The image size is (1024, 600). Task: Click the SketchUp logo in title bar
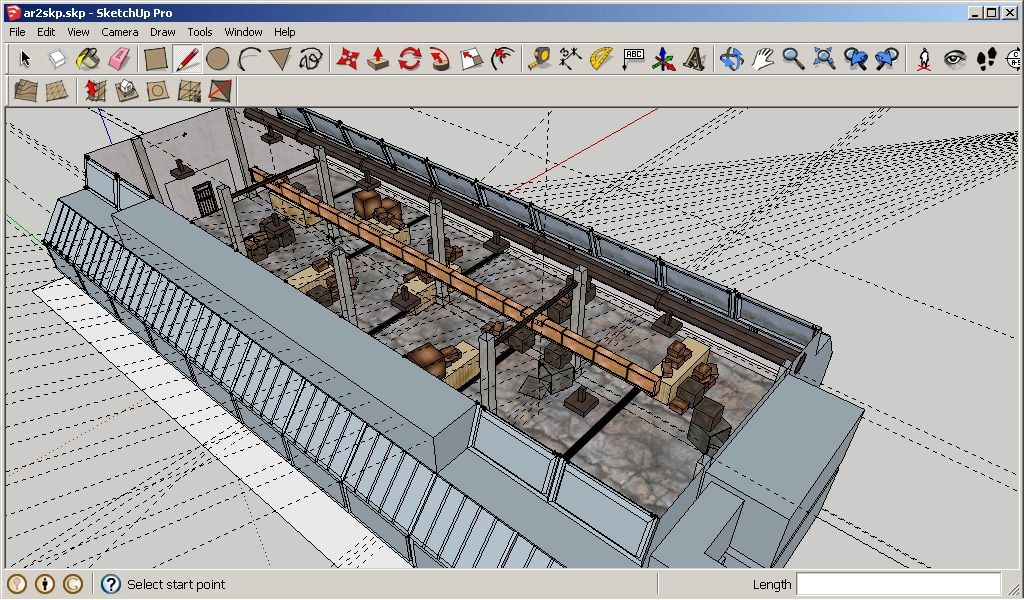(13, 12)
